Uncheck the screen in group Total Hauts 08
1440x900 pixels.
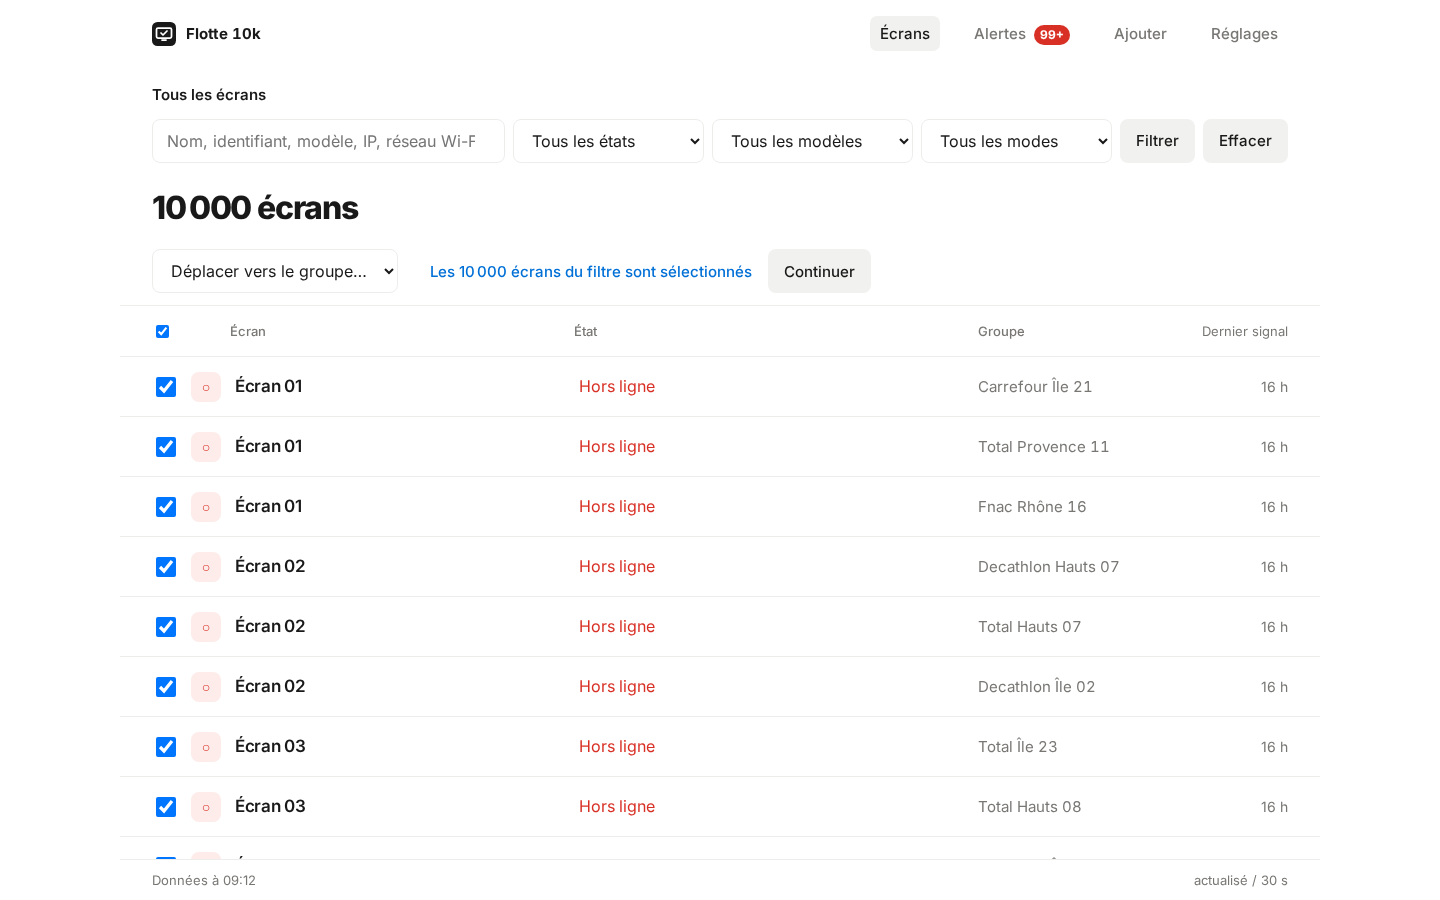point(166,807)
